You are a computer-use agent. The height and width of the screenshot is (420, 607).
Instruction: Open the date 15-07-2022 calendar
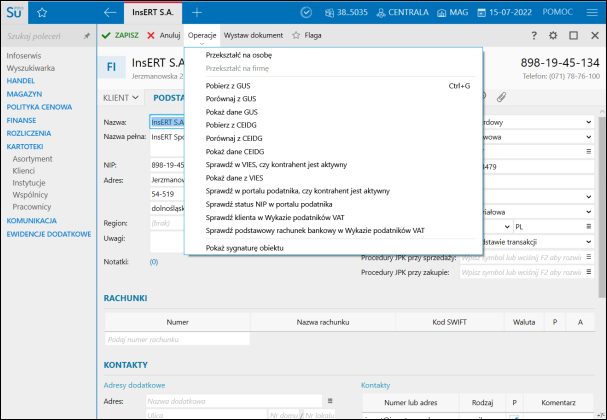(505, 13)
